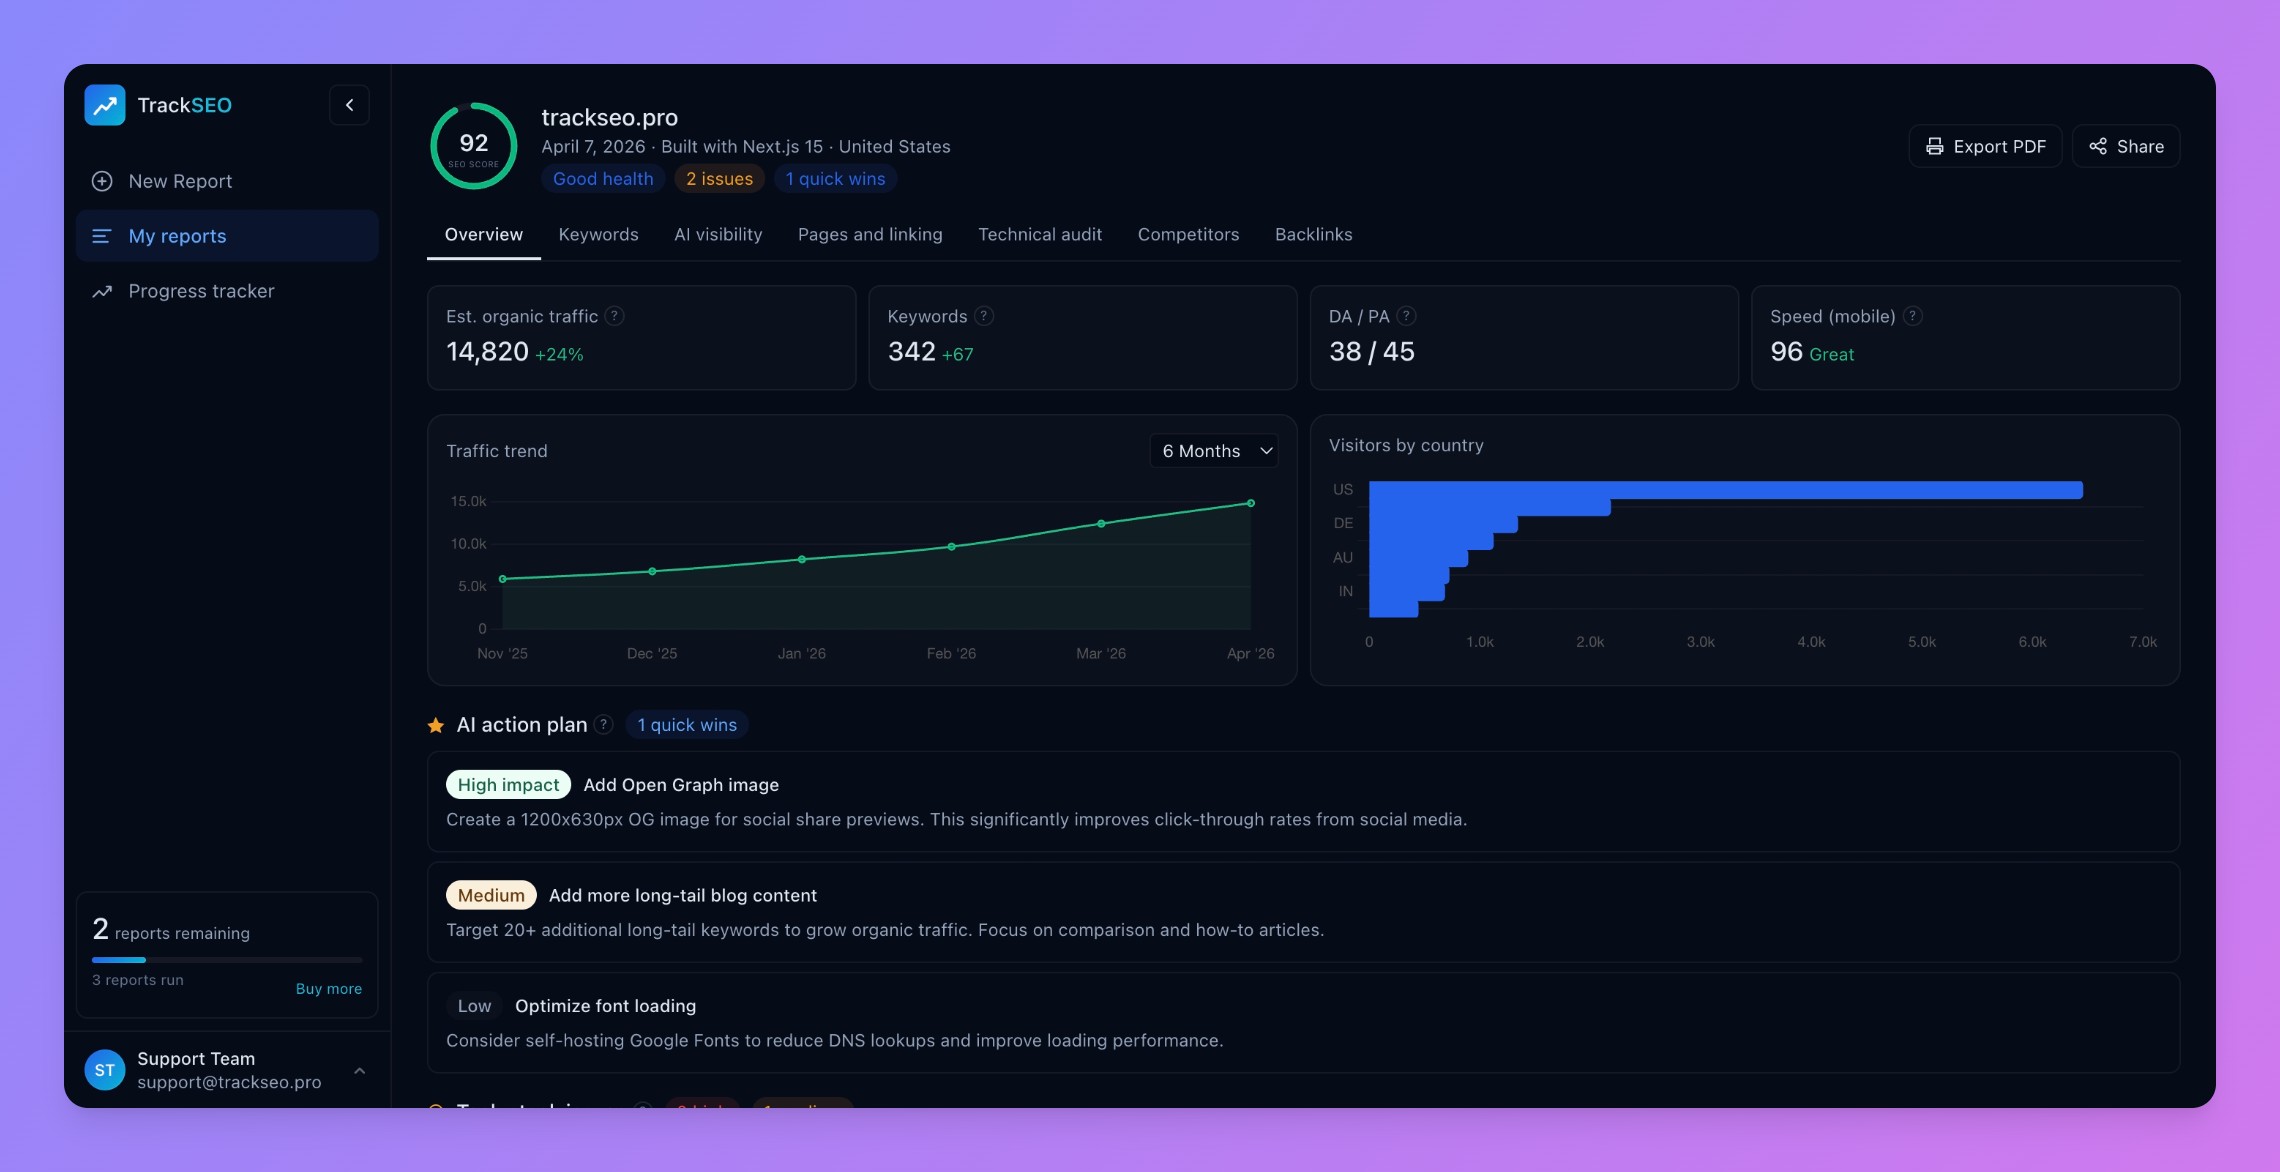Click help icon next to DA / PA

point(1406,316)
